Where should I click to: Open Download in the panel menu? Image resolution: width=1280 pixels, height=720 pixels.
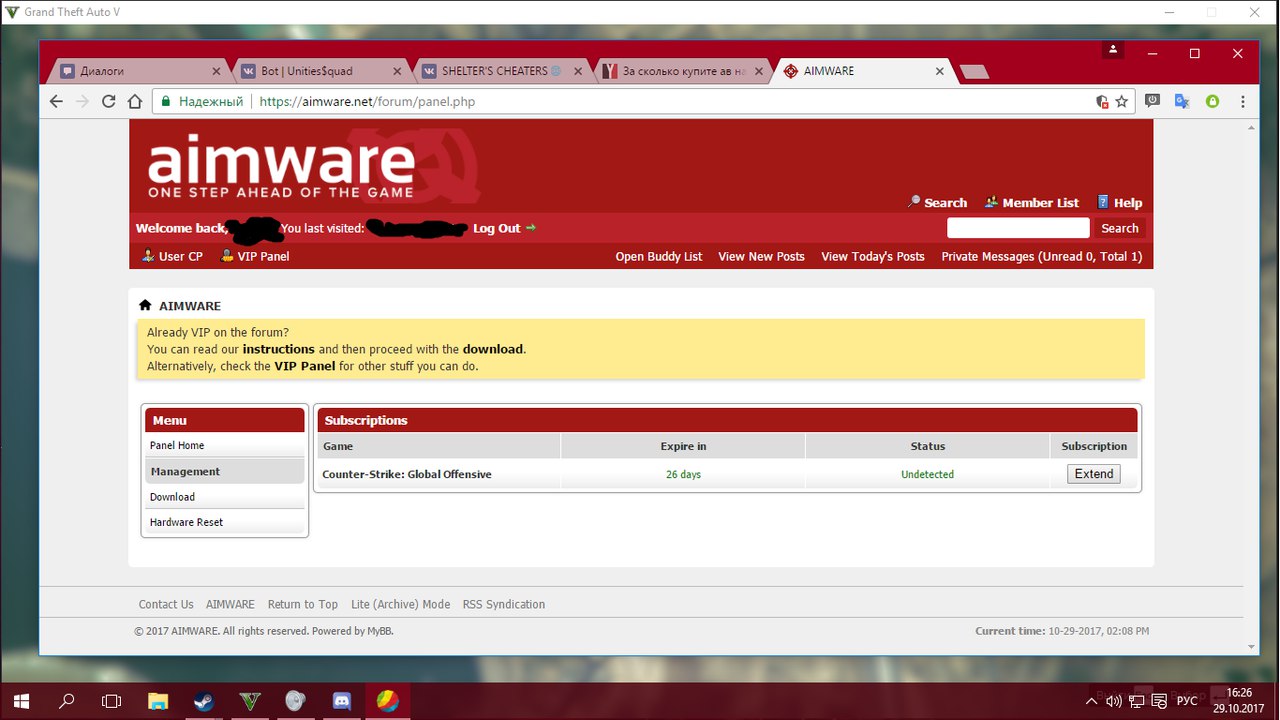173,497
